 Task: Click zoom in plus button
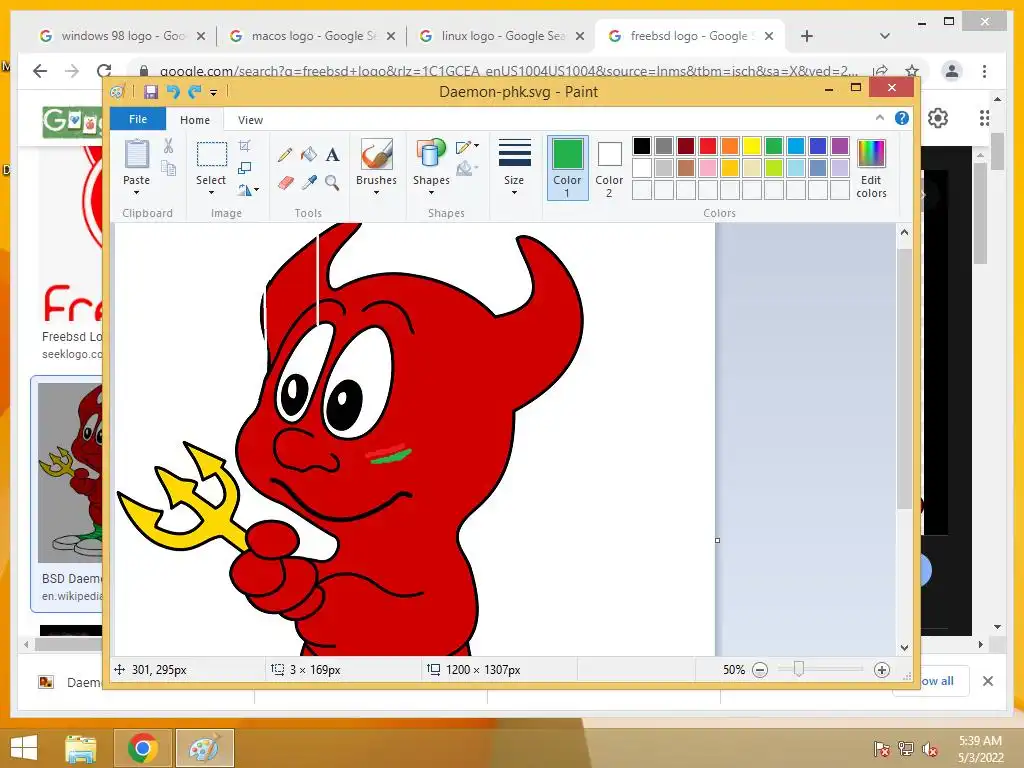(x=882, y=669)
